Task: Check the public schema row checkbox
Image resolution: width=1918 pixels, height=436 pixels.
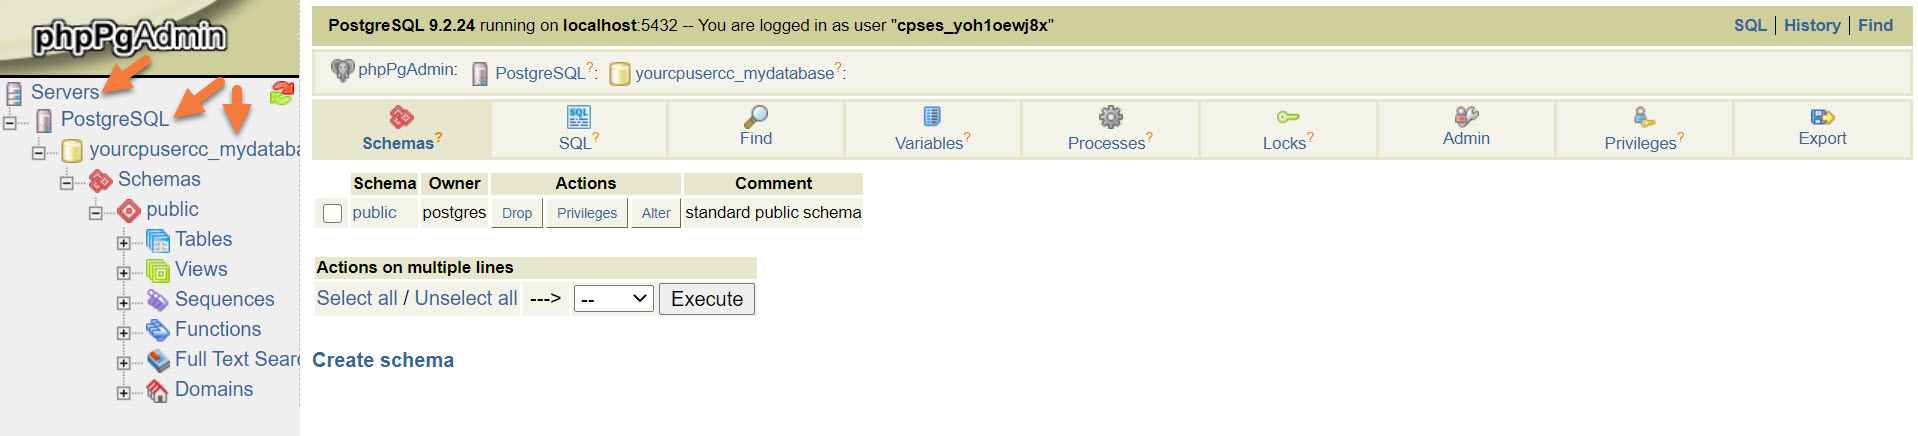Action: click(x=333, y=213)
